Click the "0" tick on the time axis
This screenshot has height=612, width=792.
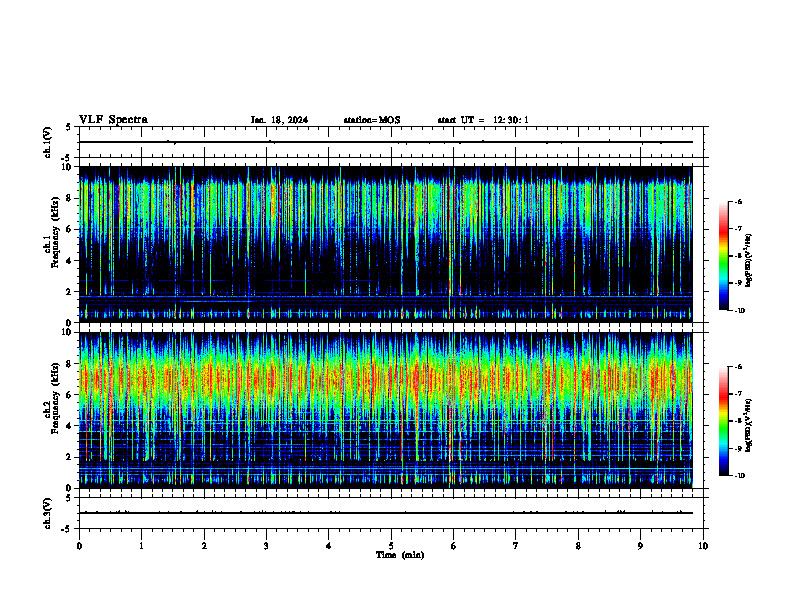click(x=79, y=546)
